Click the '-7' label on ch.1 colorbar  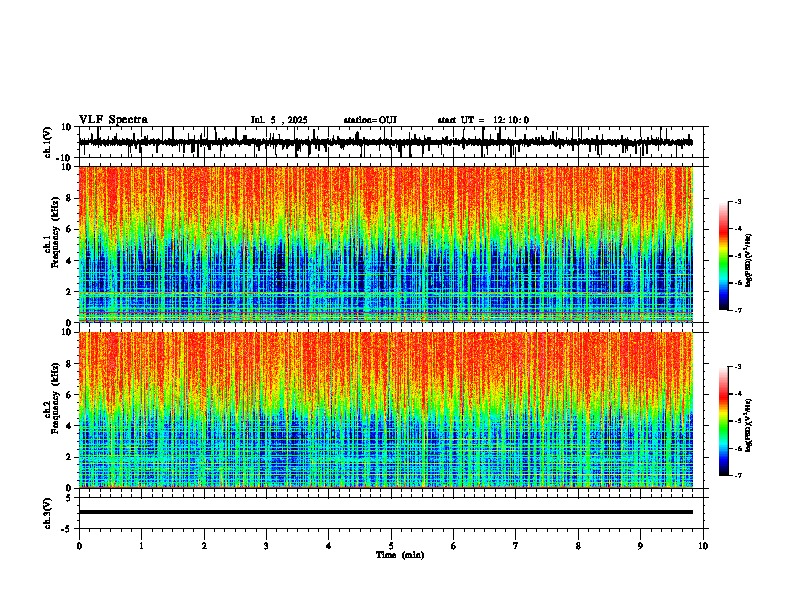coord(738,310)
